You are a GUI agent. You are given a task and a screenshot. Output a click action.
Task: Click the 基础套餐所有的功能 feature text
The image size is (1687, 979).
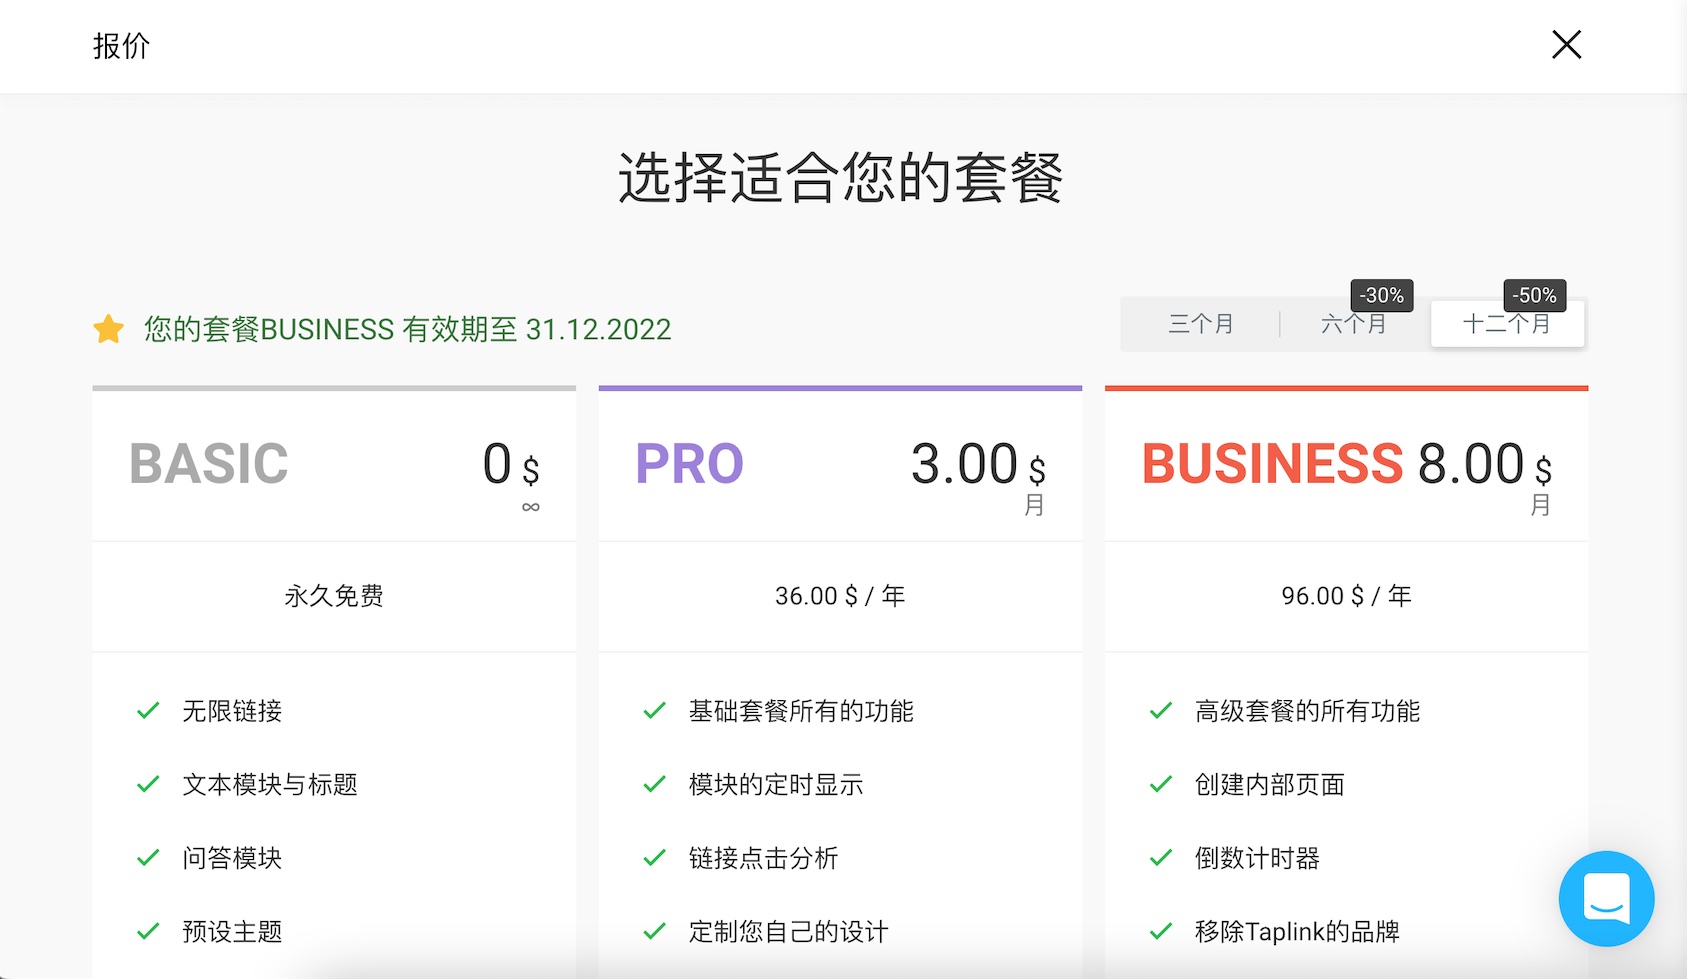coord(801,711)
